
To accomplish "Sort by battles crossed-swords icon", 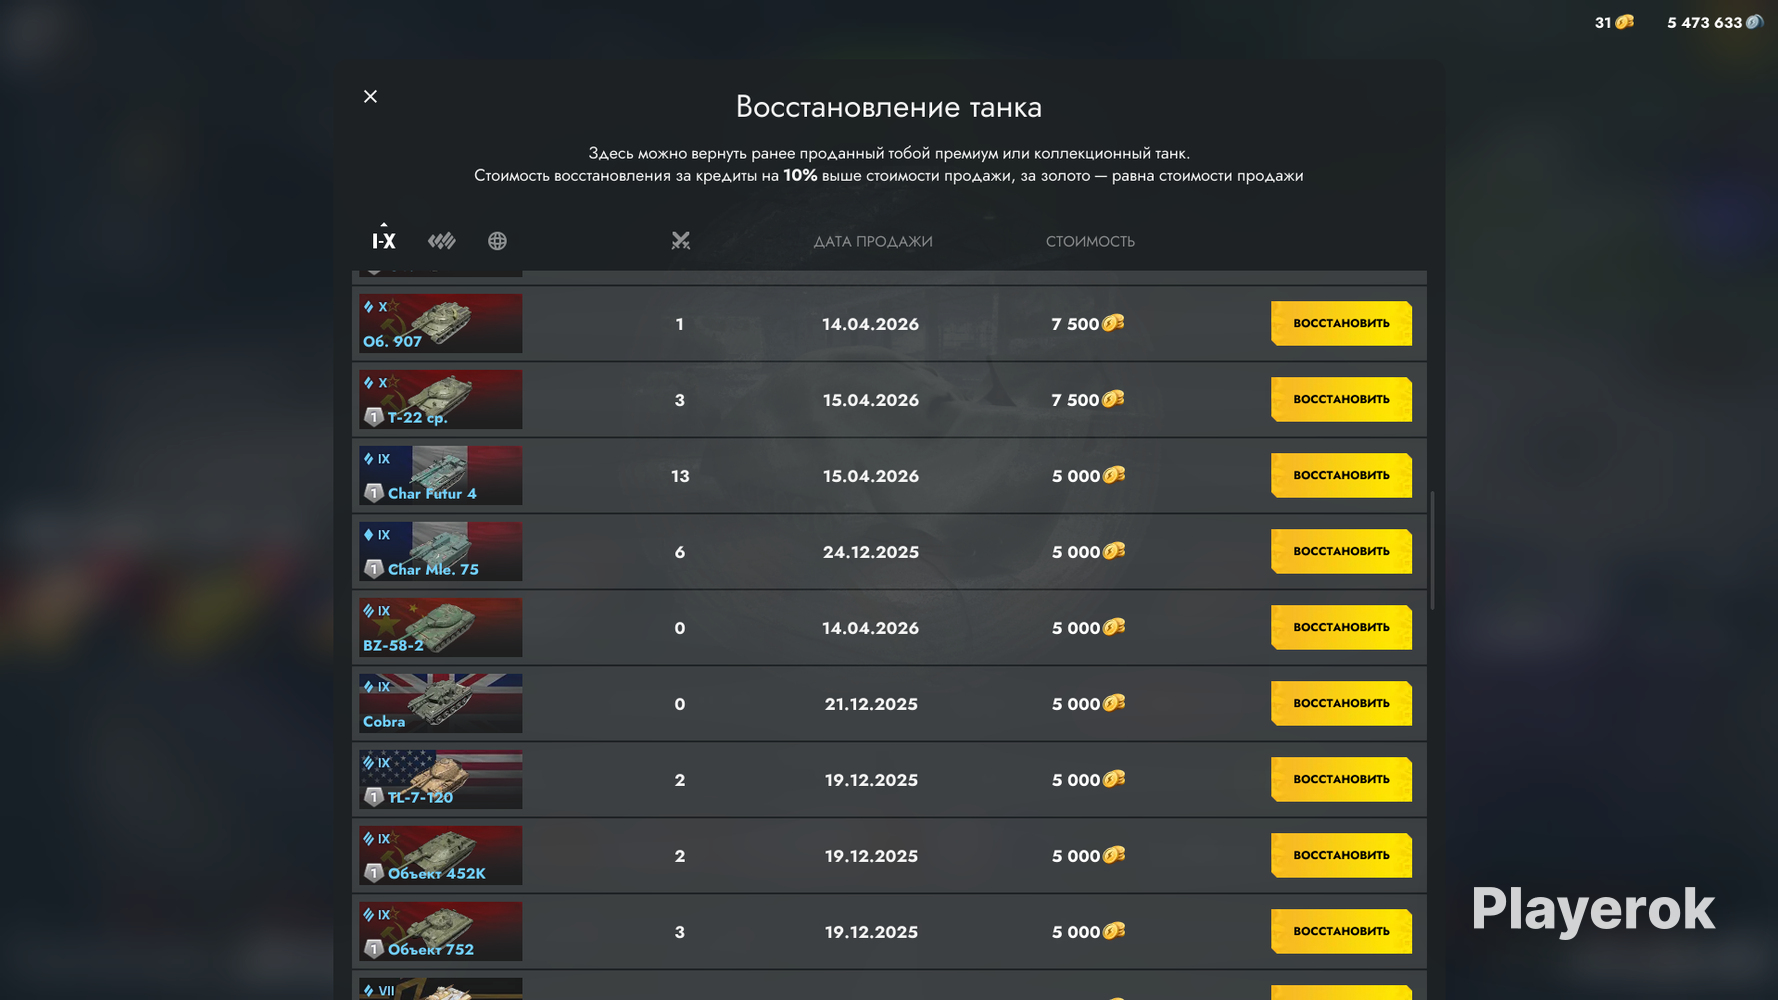I will coord(681,241).
